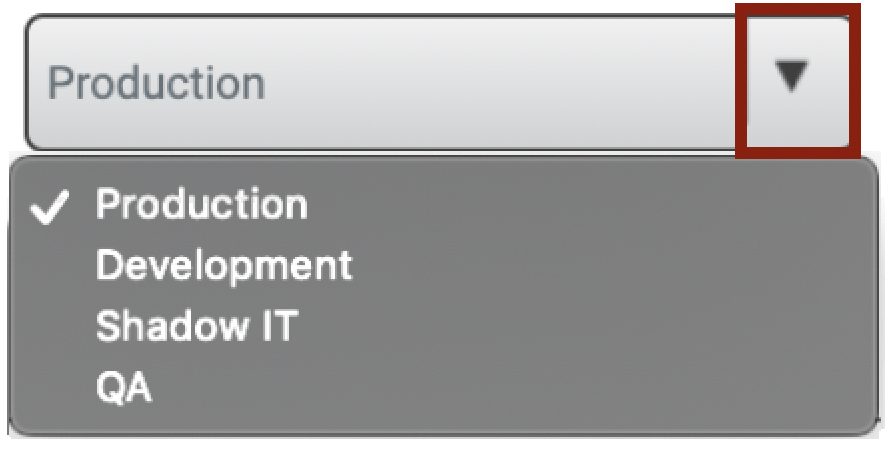Click the tick mark icon in the list
Image resolution: width=890 pixels, height=454 pixels.
pos(51,206)
